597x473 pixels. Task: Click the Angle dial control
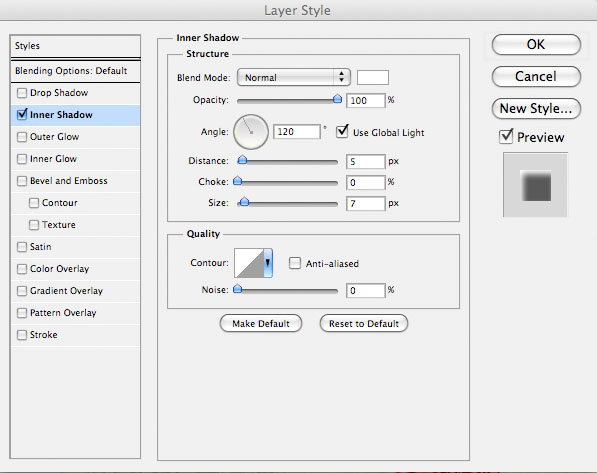pos(251,132)
